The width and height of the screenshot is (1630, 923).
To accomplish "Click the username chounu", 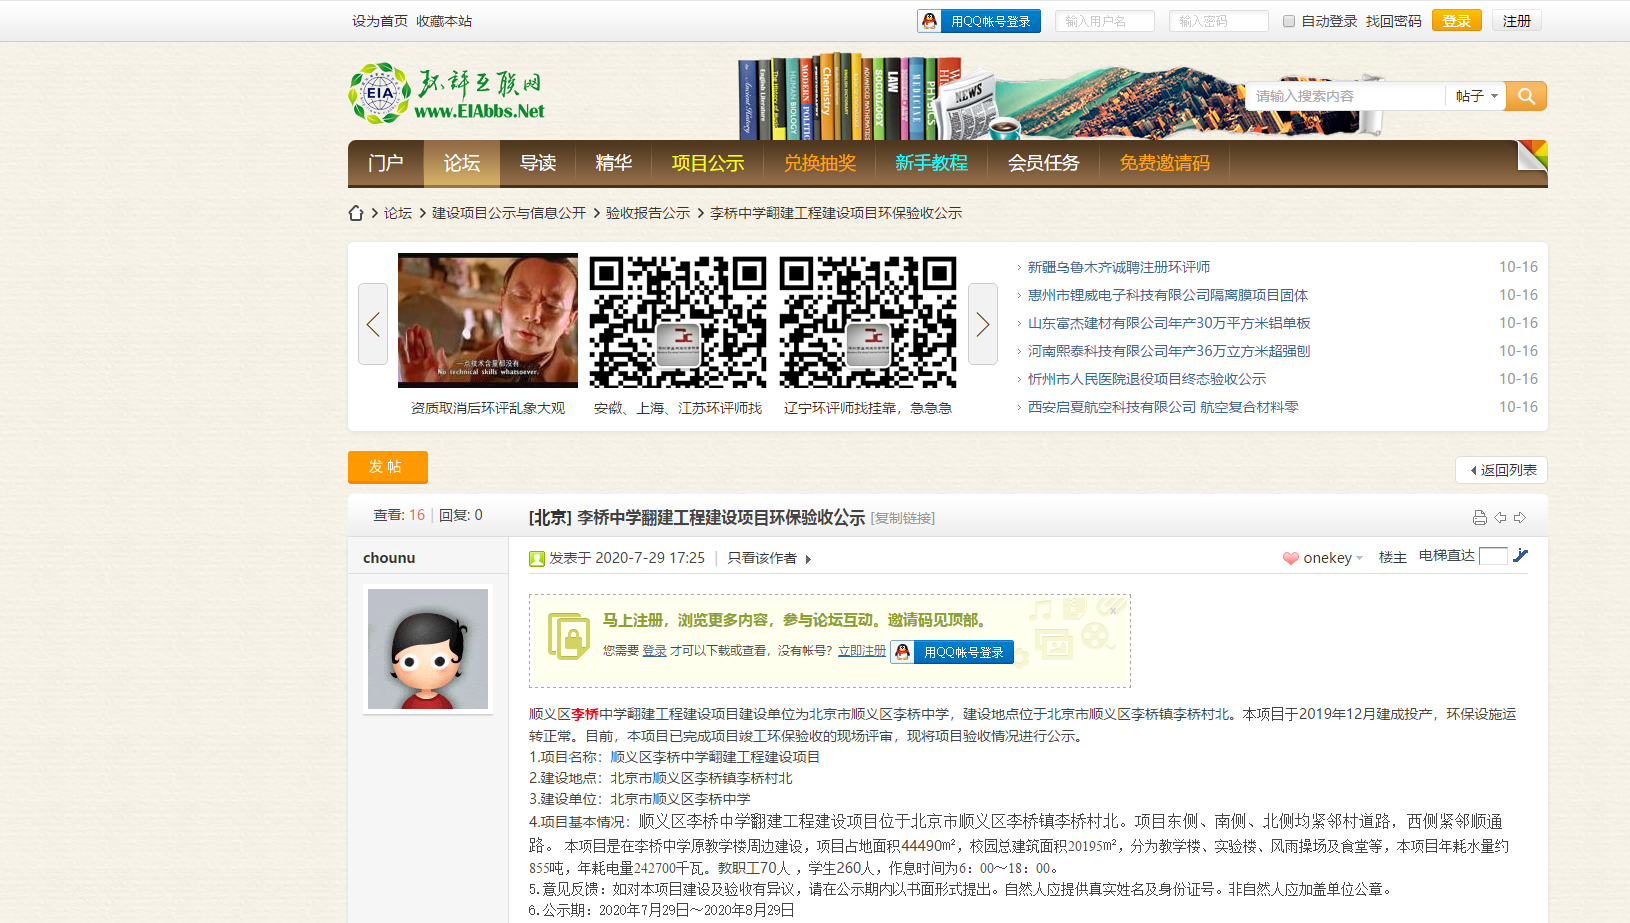I will click(389, 558).
